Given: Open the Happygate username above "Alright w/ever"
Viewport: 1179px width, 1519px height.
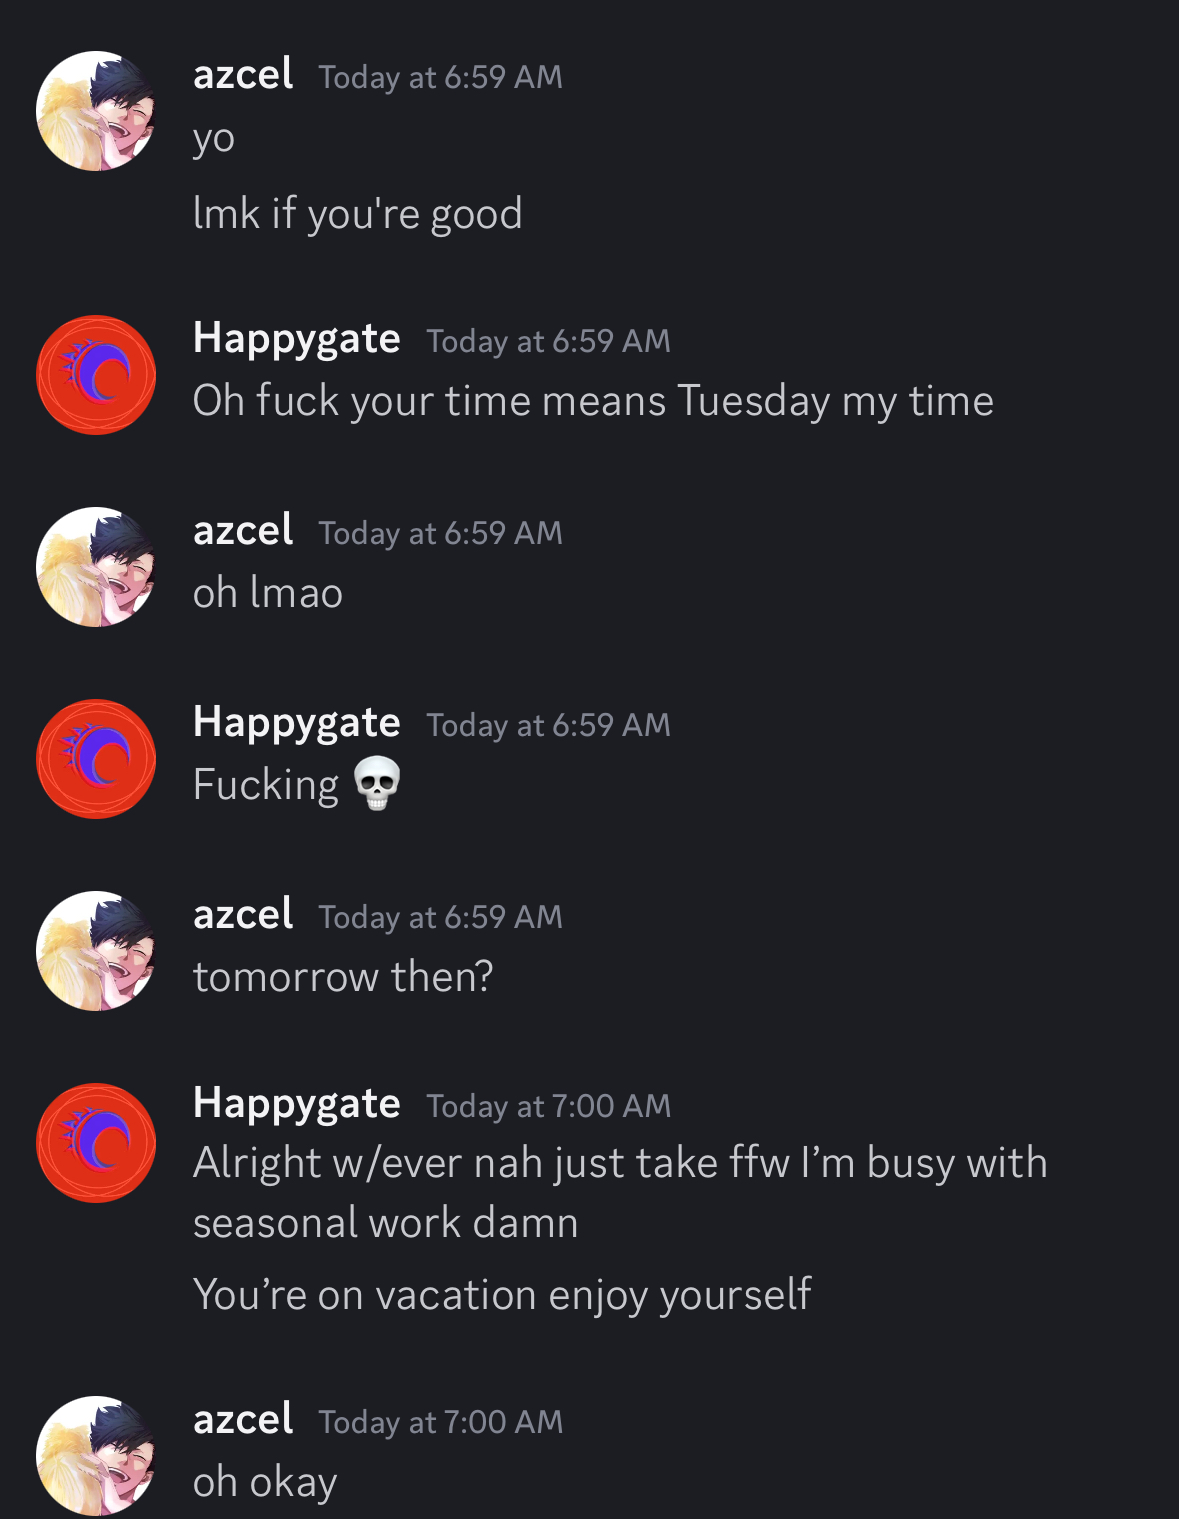Looking at the screenshot, I should click(x=297, y=1104).
